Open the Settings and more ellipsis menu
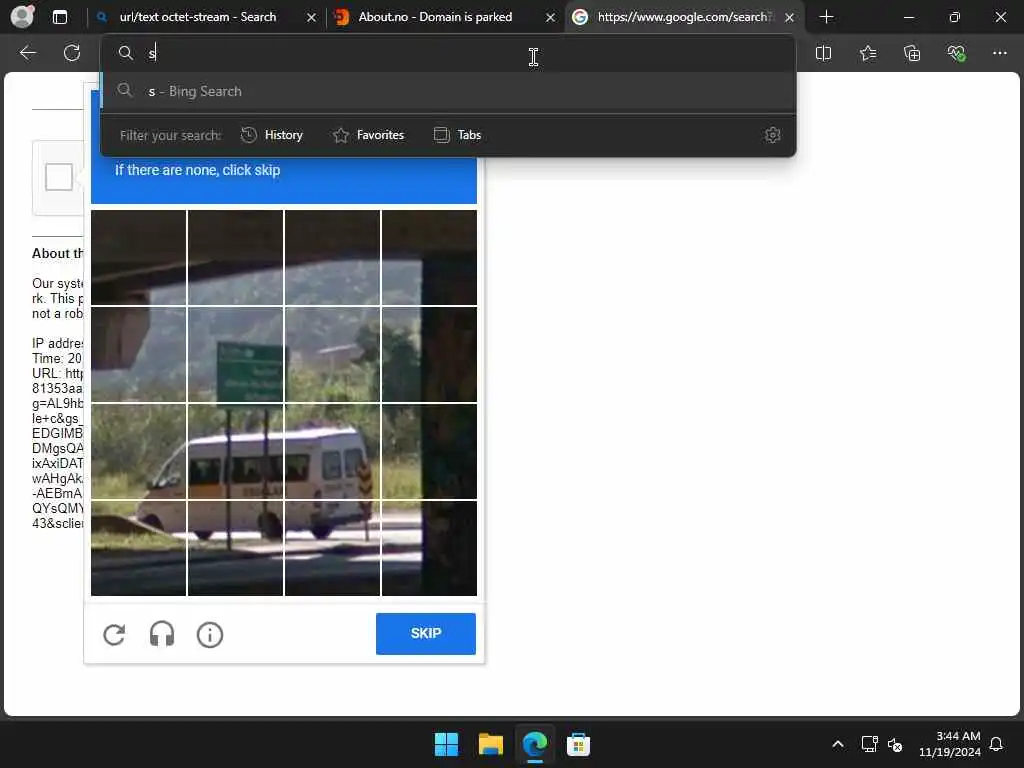The image size is (1024, 768). pos(1000,53)
